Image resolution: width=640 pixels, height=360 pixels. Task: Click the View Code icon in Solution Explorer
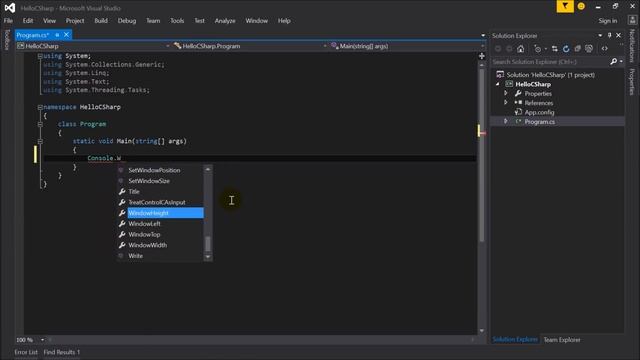[604, 49]
